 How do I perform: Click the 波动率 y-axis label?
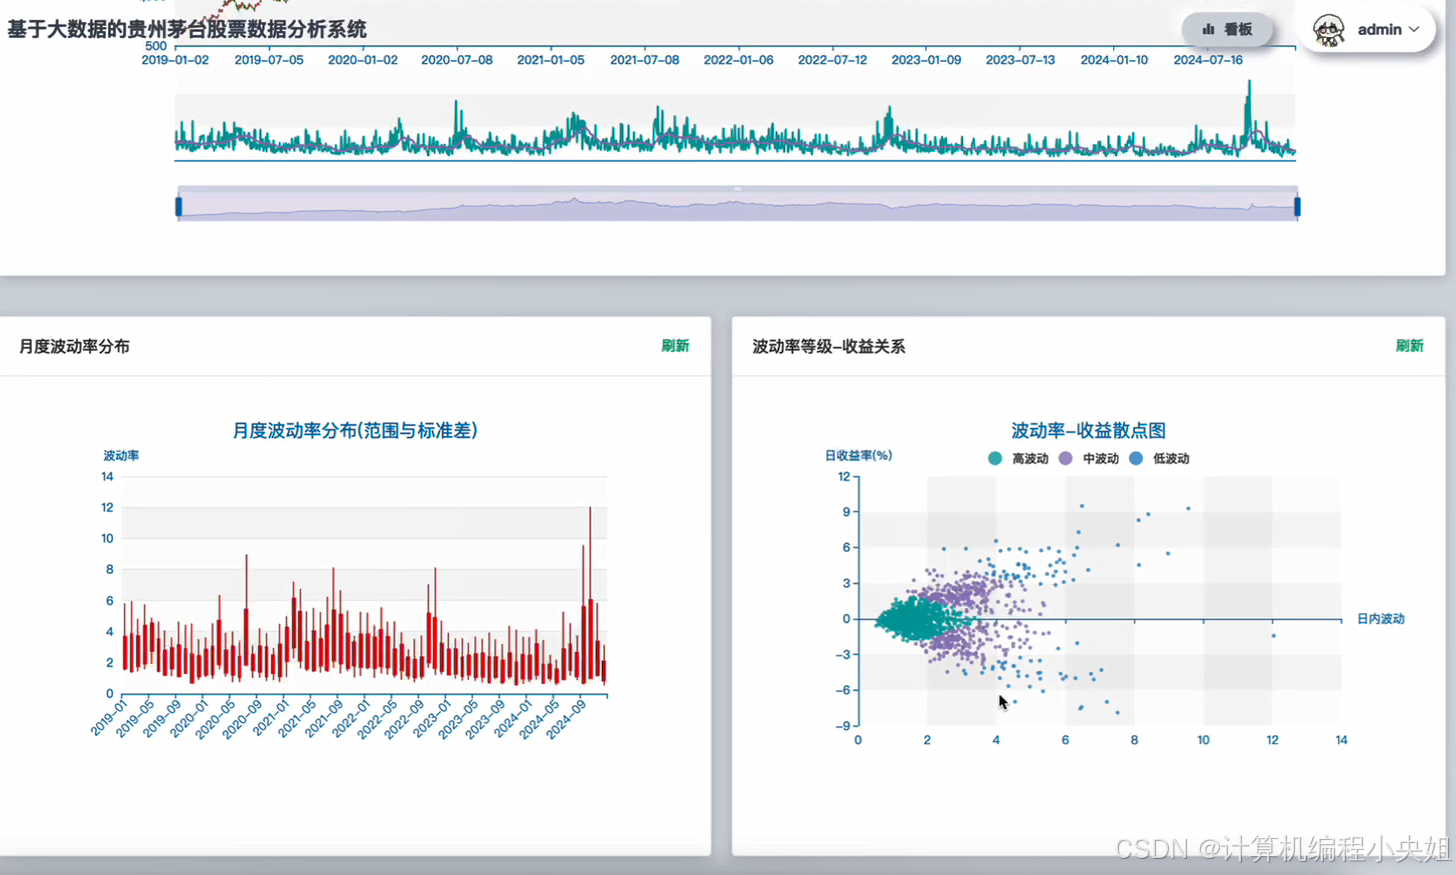point(121,456)
